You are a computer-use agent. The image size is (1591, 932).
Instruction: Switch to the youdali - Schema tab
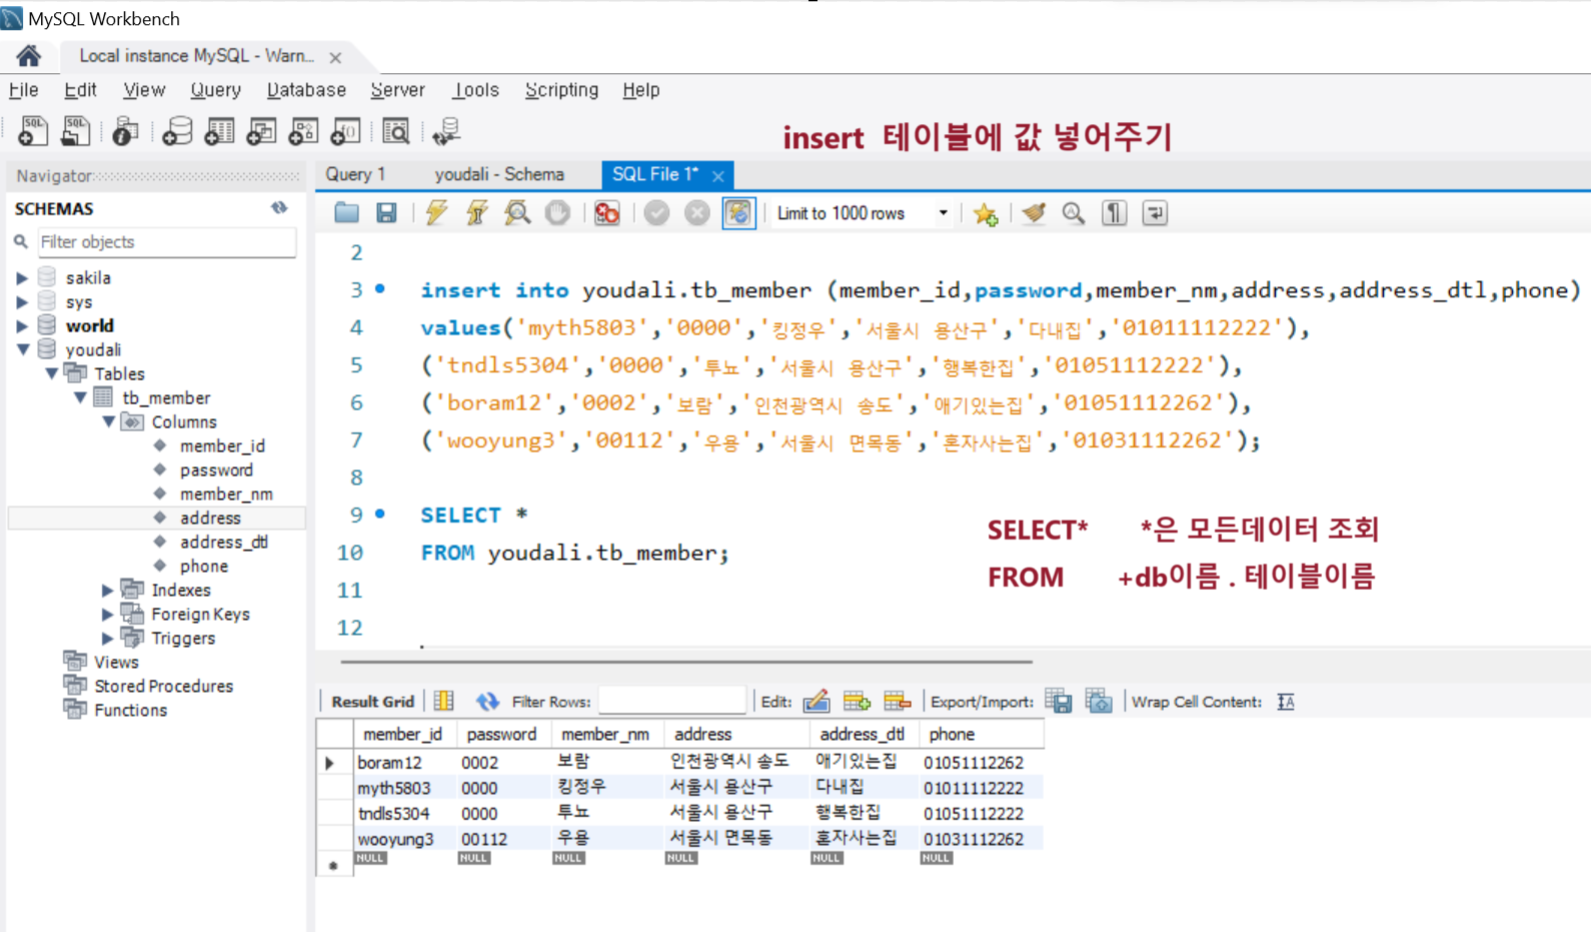499,174
